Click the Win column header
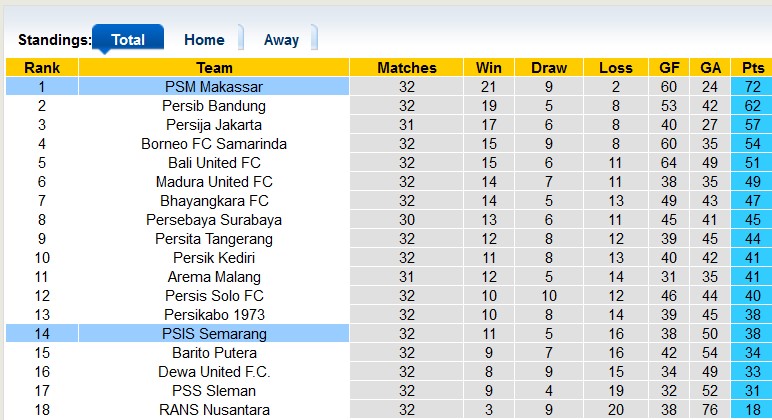Image resolution: width=772 pixels, height=420 pixels. tap(489, 68)
